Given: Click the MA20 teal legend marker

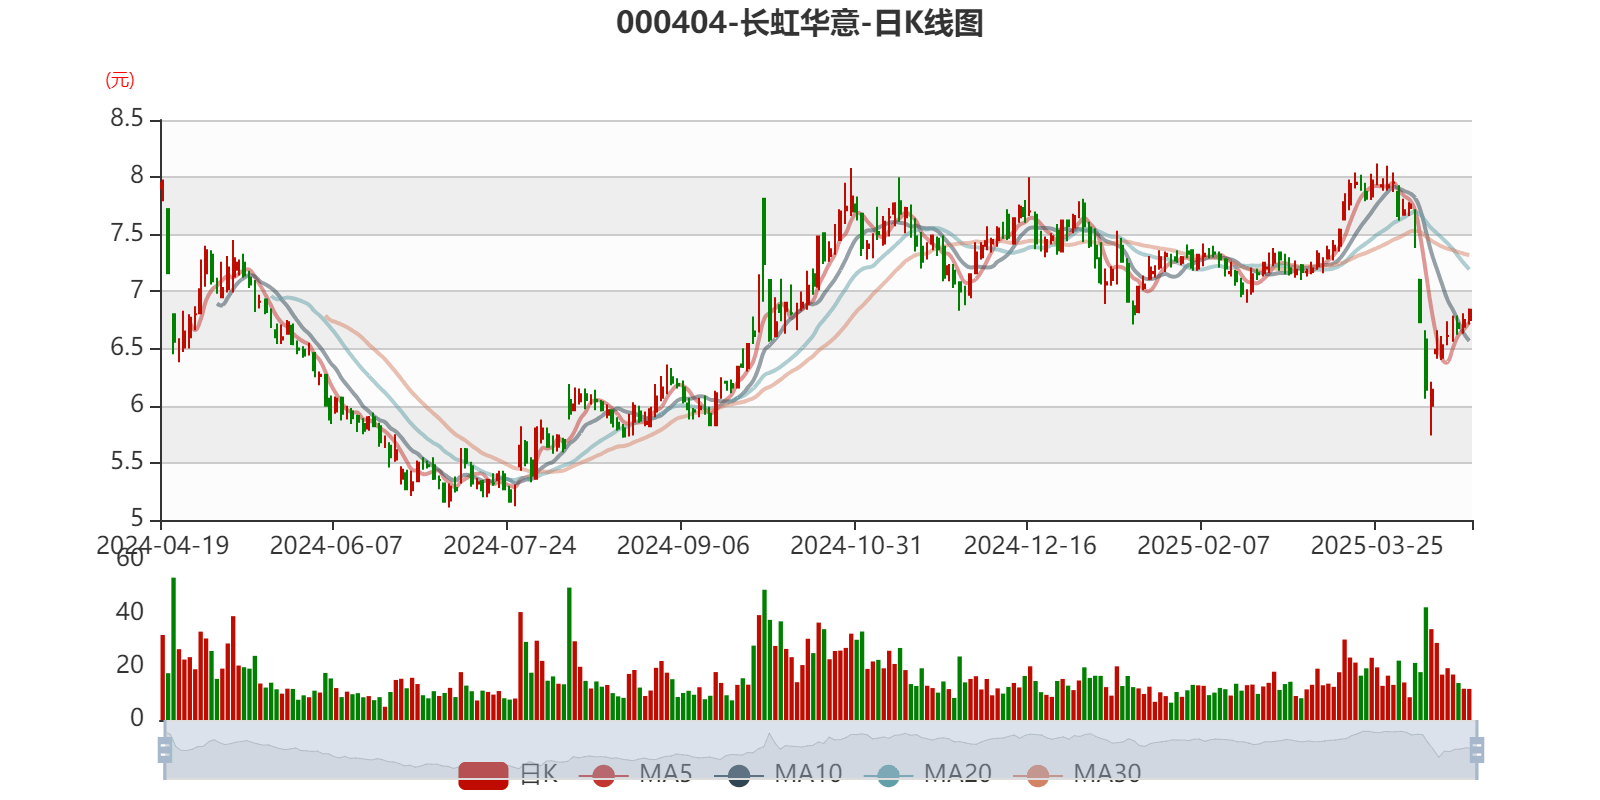Looking at the screenshot, I should (x=888, y=775).
